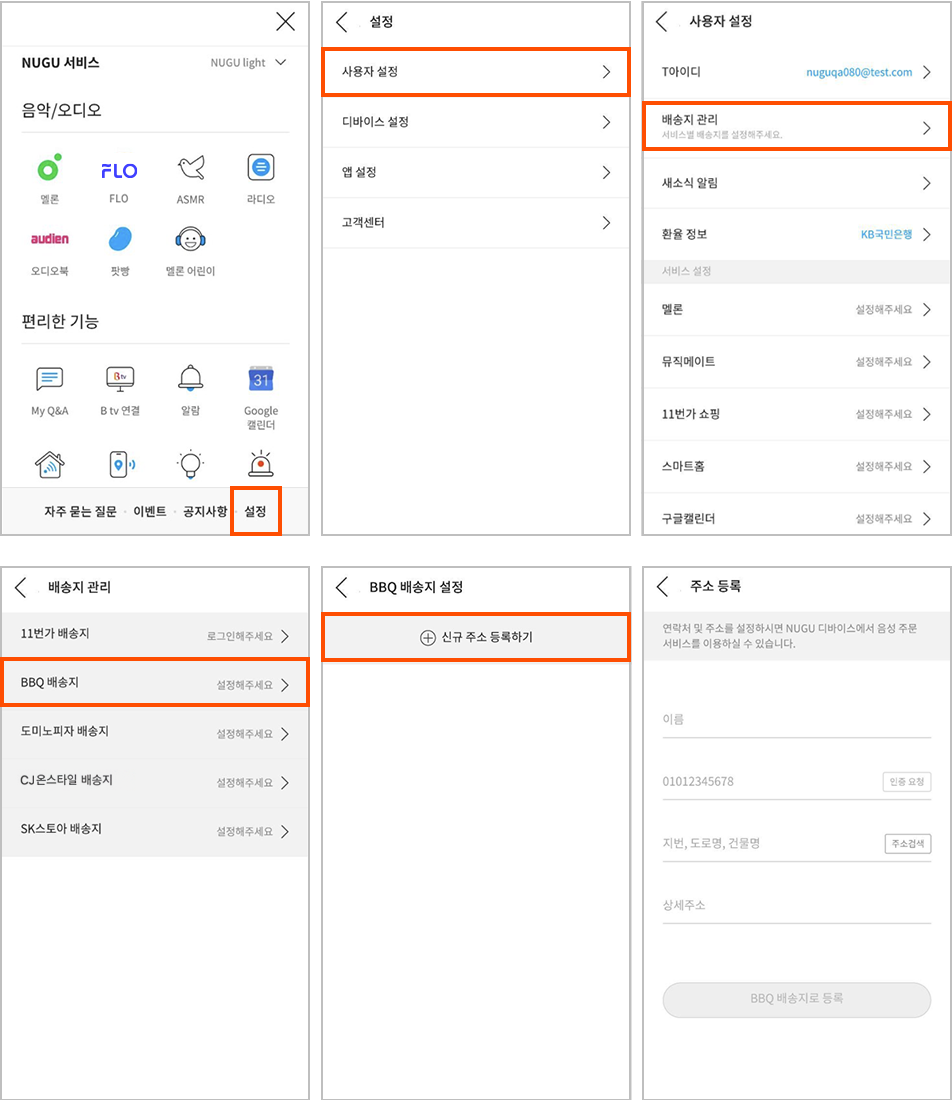
Task: Click 자주 묻는 질문 link
Action: [x=81, y=511]
